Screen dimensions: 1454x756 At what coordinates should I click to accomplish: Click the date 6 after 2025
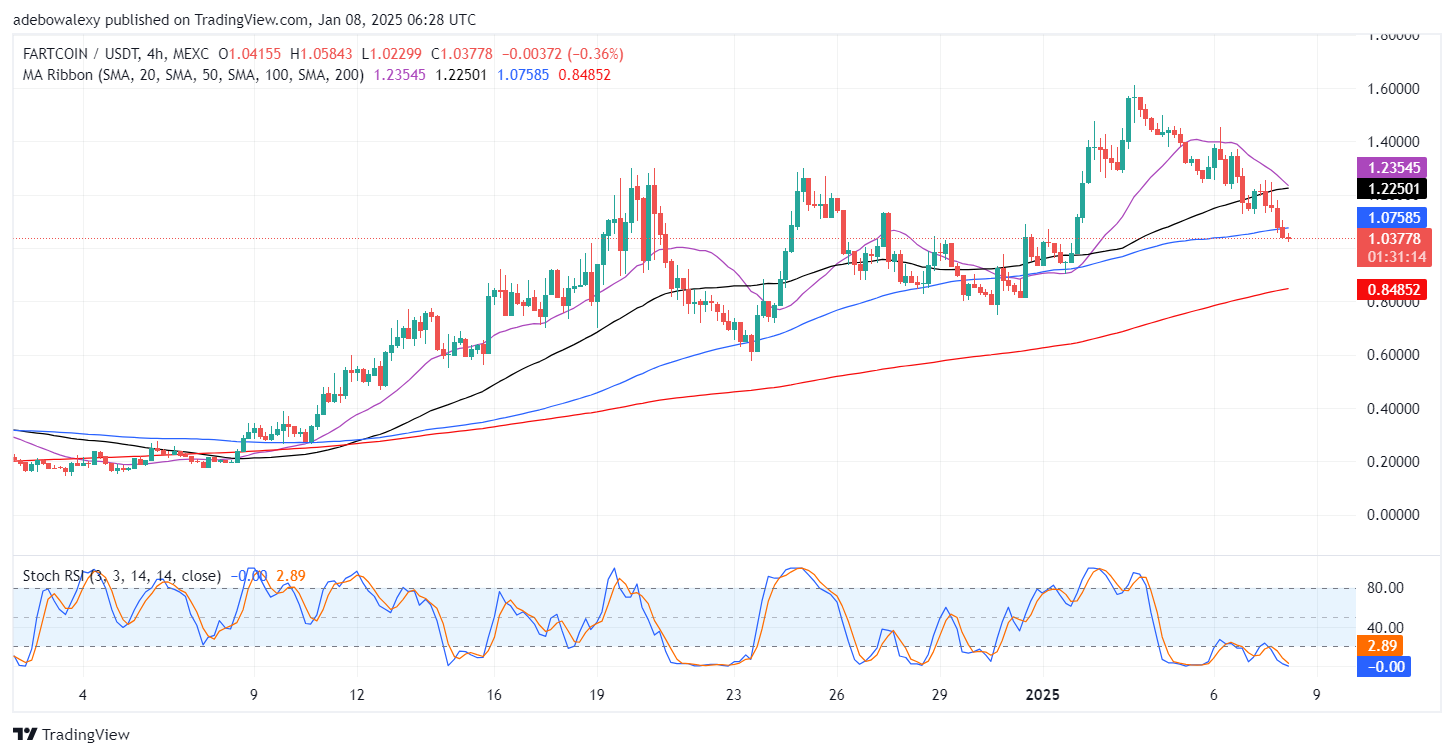tap(1213, 695)
